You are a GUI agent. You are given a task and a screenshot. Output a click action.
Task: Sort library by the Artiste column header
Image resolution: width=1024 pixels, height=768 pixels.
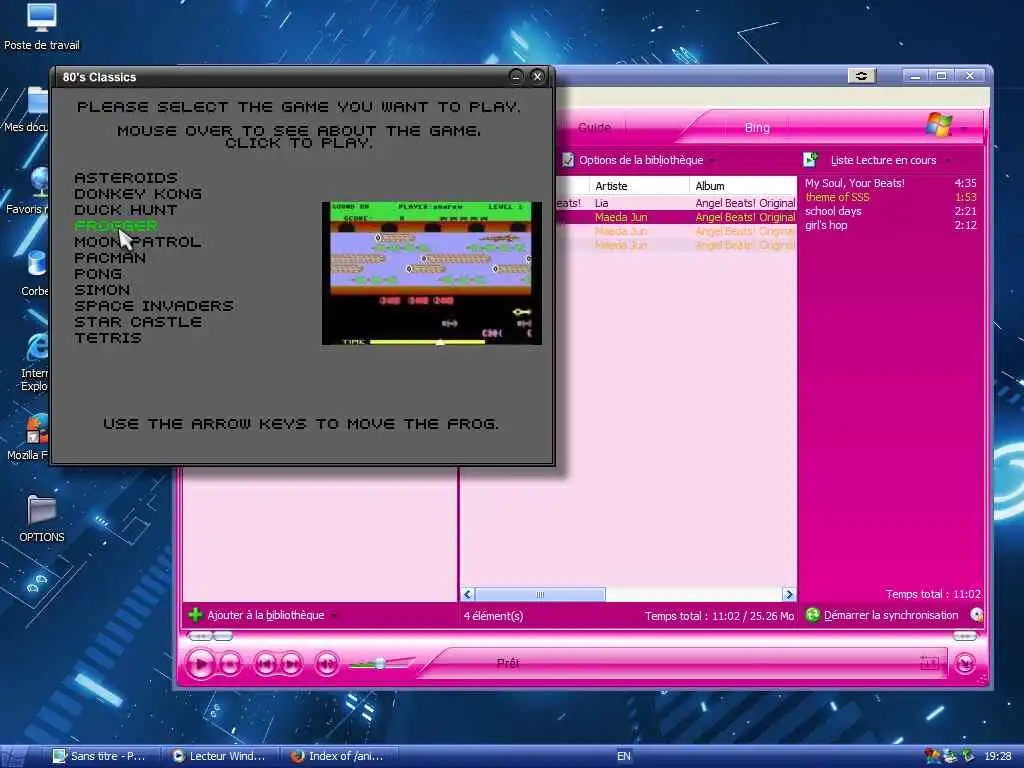pyautogui.click(x=639, y=186)
